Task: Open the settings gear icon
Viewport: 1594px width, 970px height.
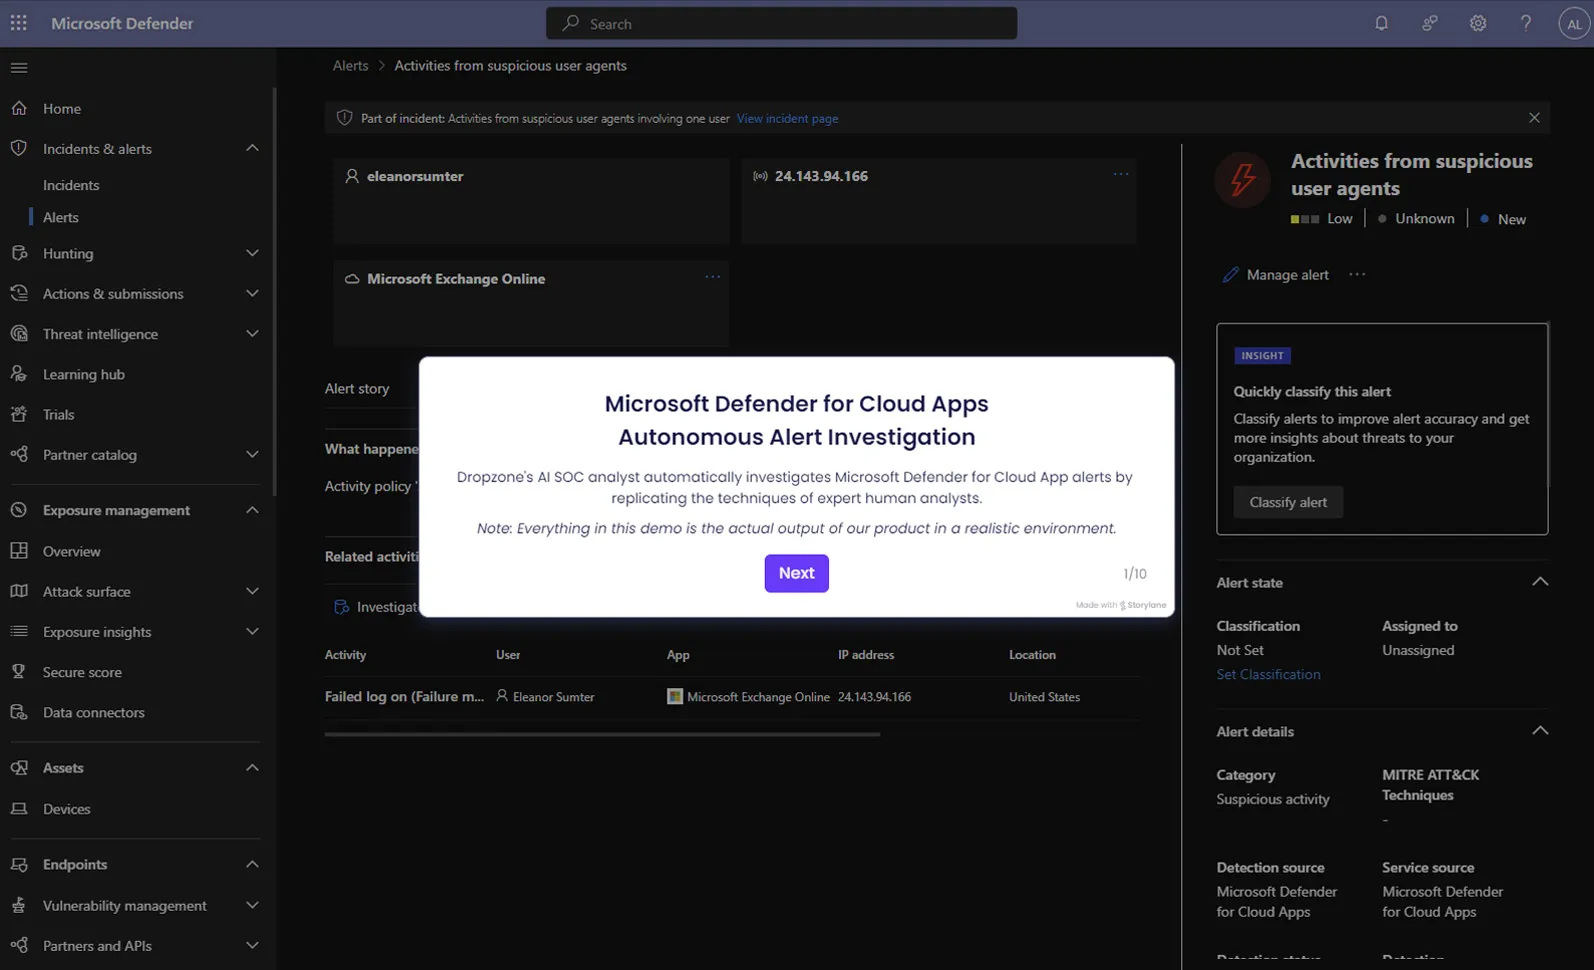Action: tap(1478, 23)
